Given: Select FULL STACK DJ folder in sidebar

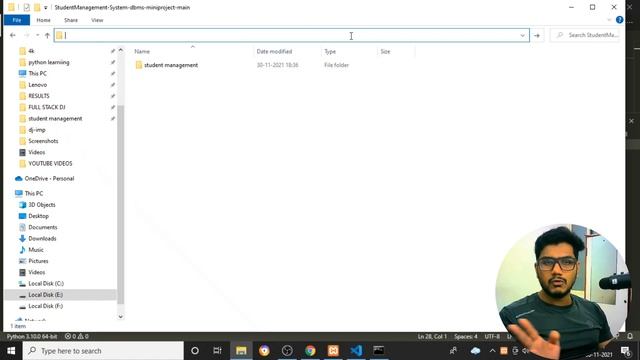Looking at the screenshot, I should pos(47,107).
